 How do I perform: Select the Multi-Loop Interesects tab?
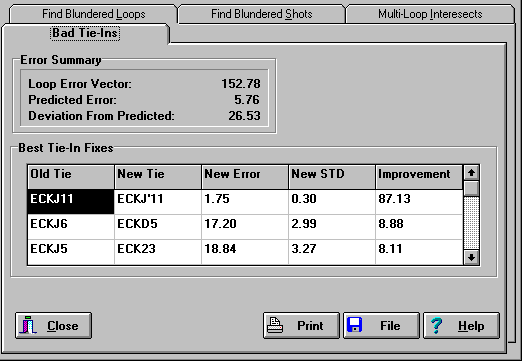click(430, 14)
